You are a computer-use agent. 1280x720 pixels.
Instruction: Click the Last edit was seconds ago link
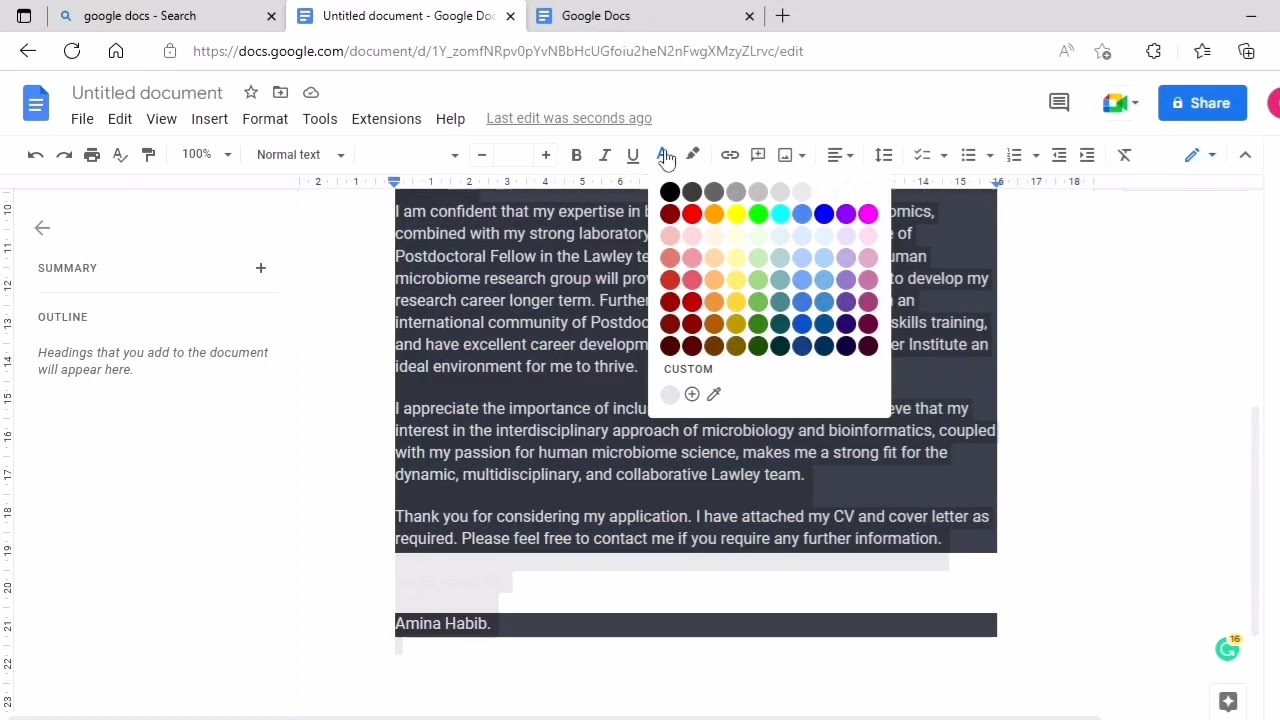(568, 118)
